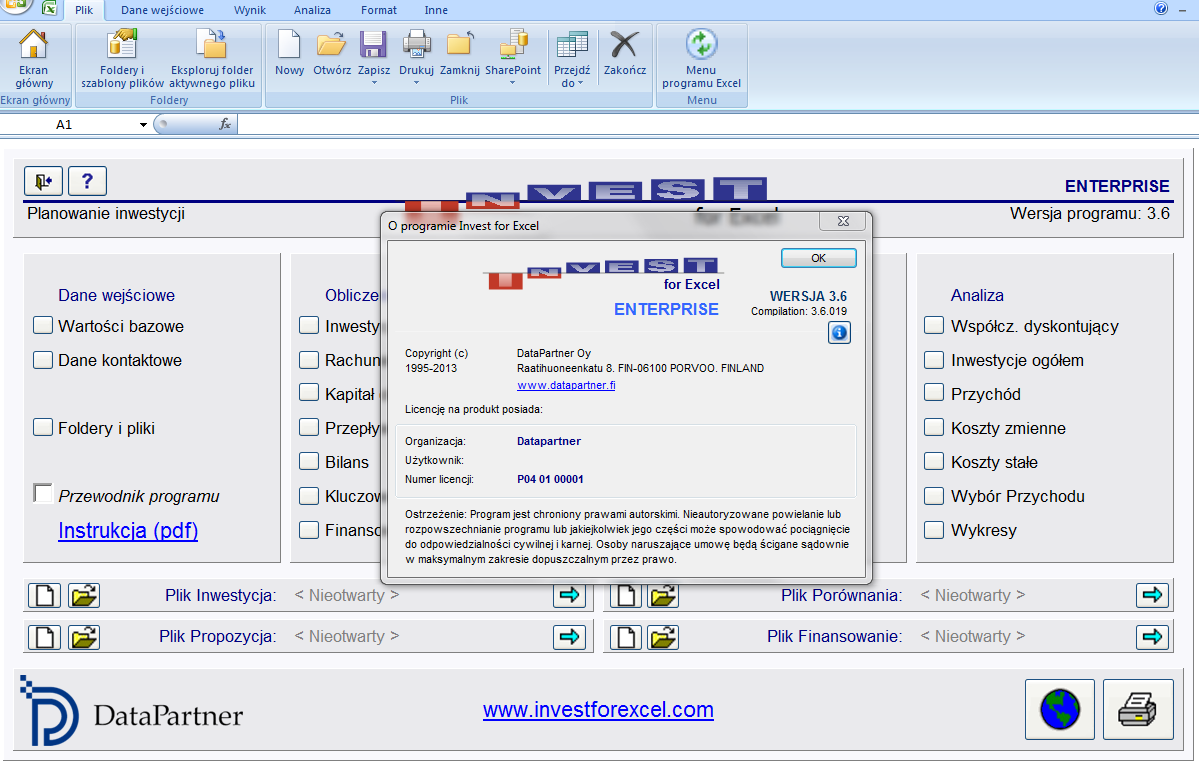Click the Name Box showing A1

click(x=64, y=125)
